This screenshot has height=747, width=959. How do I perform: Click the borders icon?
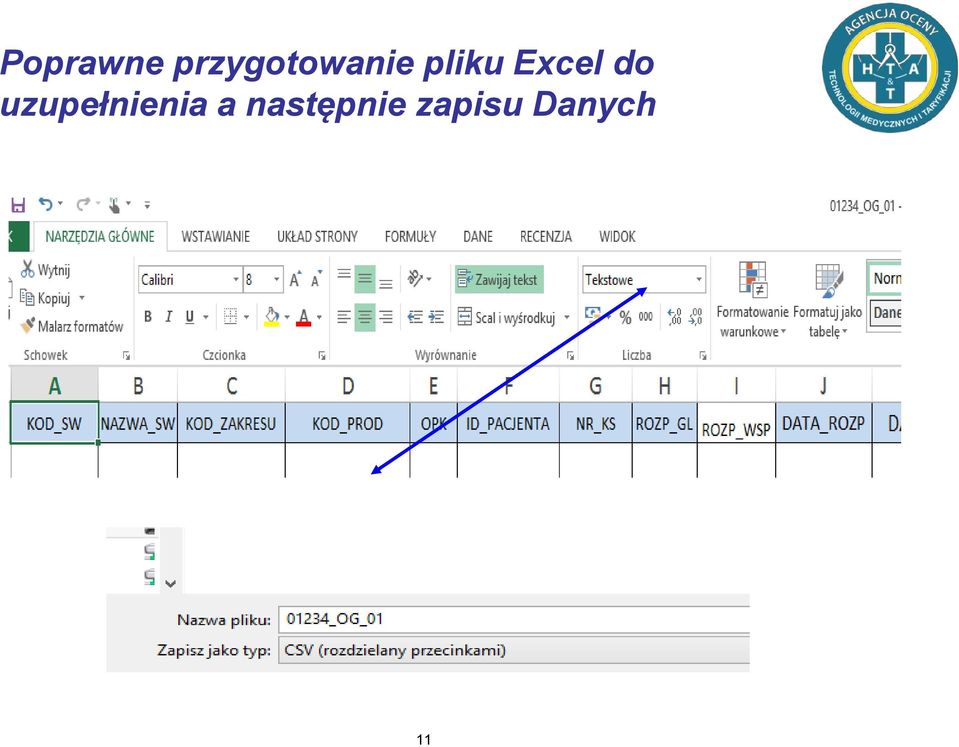(230, 316)
